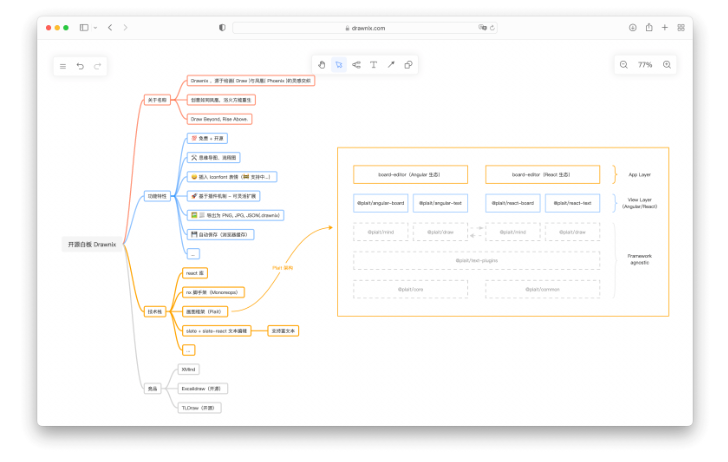728x462 pixels.
Task: Open the Shapes tool
Action: (x=408, y=65)
